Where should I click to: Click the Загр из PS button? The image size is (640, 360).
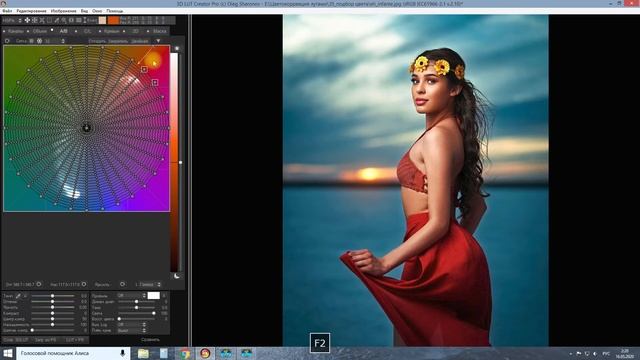[x=45, y=340]
